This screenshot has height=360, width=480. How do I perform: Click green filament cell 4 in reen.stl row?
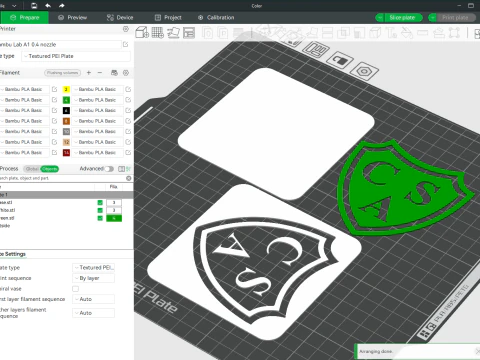(x=114, y=218)
